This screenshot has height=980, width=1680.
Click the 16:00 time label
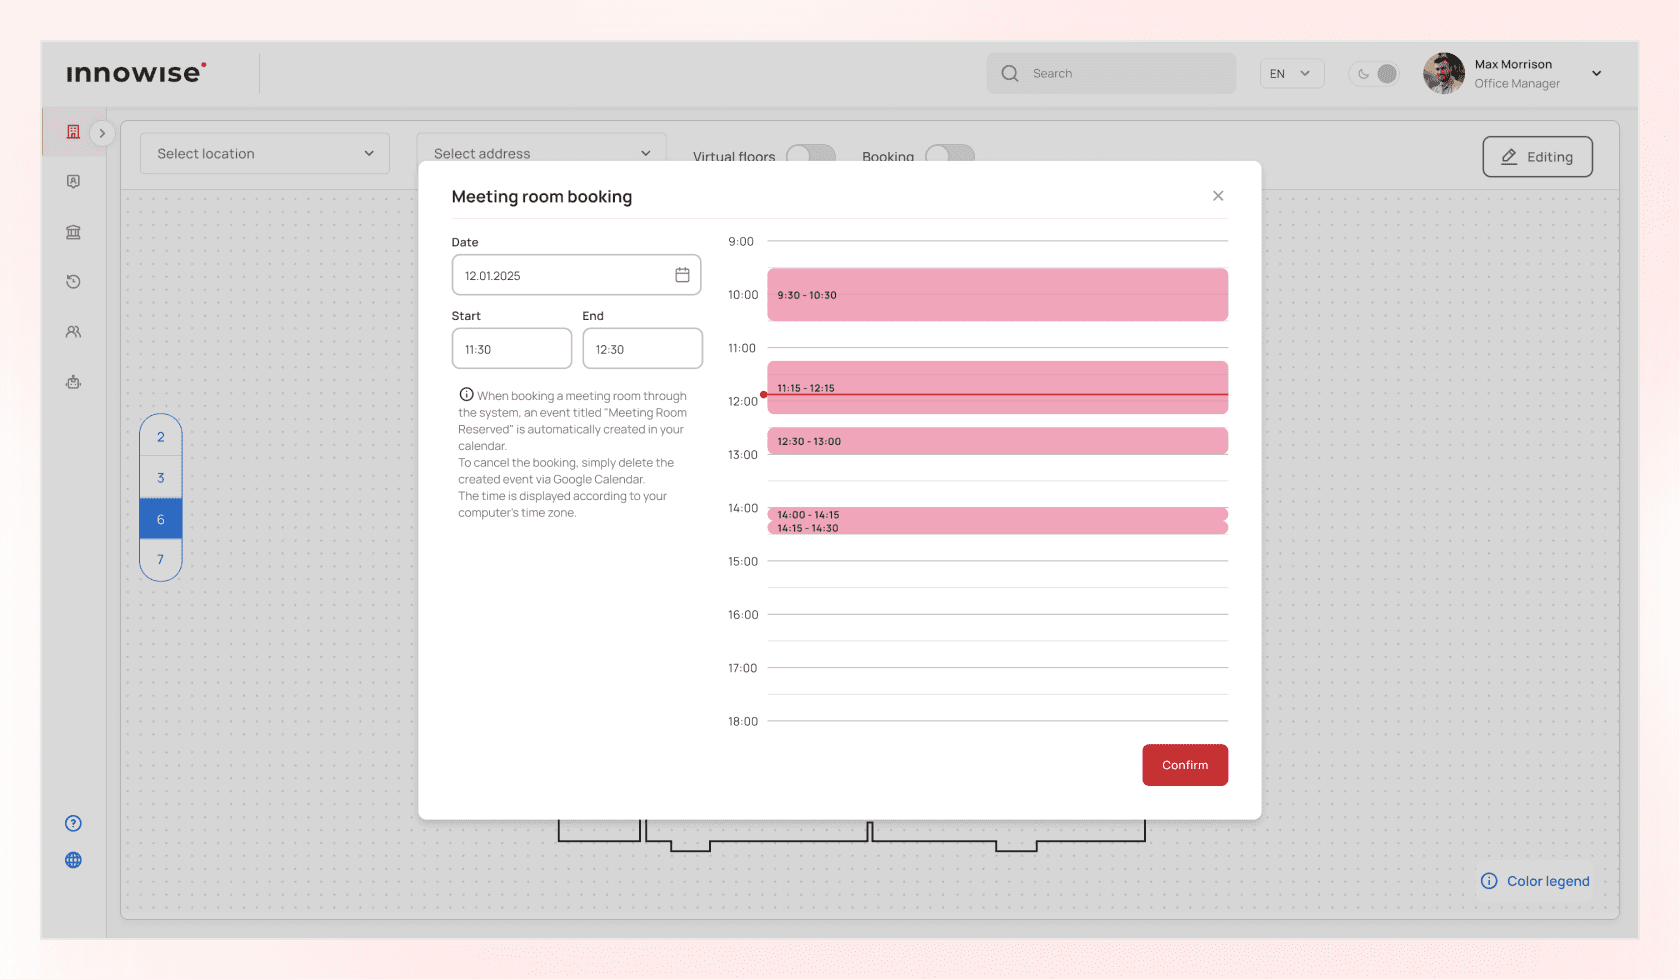click(x=743, y=615)
